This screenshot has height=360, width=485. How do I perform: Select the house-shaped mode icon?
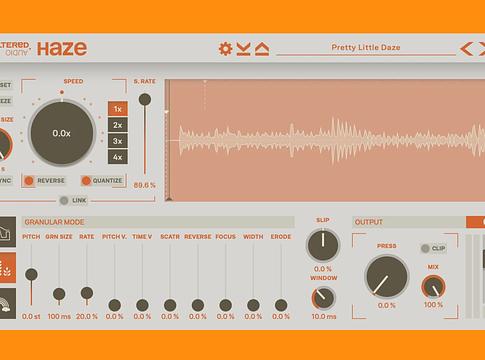tap(7, 232)
